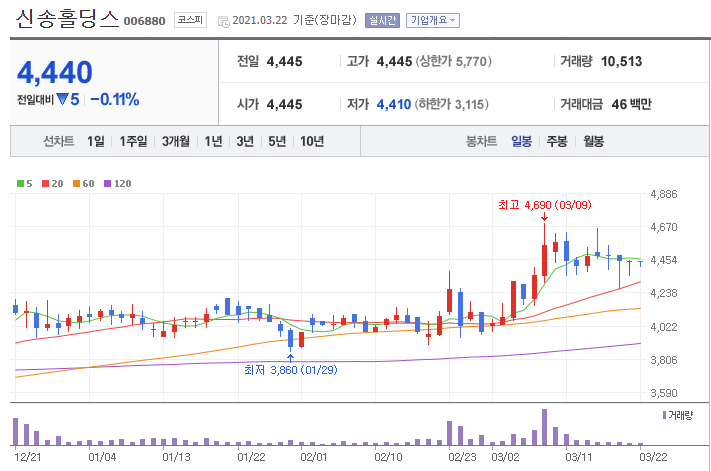The image size is (711, 471).
Task: Click the 01/04 date axis label
Action: [102, 457]
